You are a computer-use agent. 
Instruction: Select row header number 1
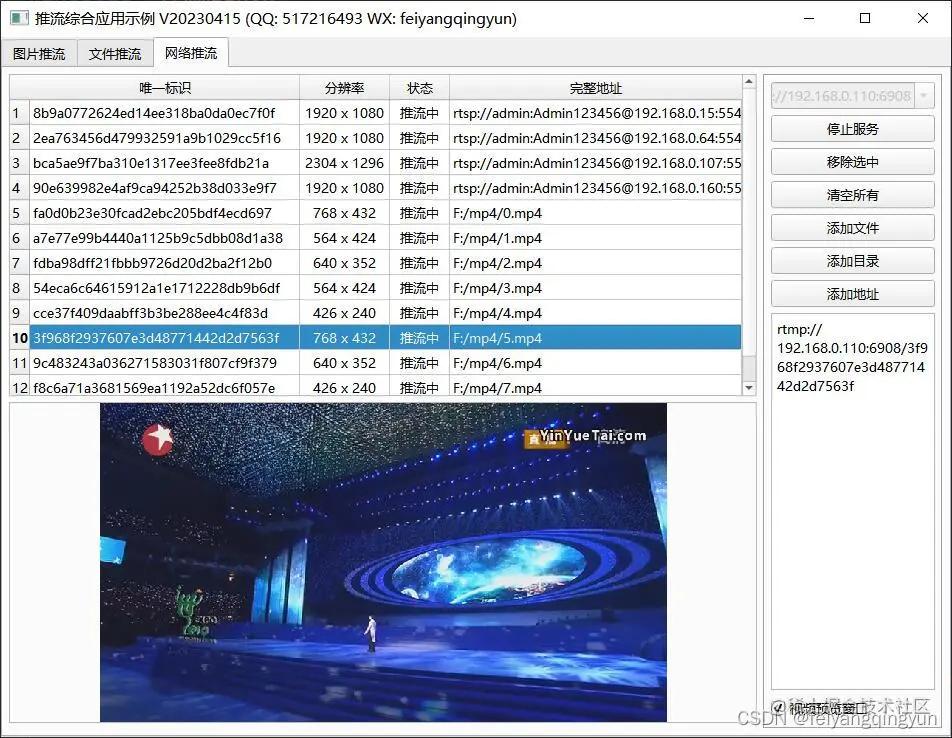[19, 113]
